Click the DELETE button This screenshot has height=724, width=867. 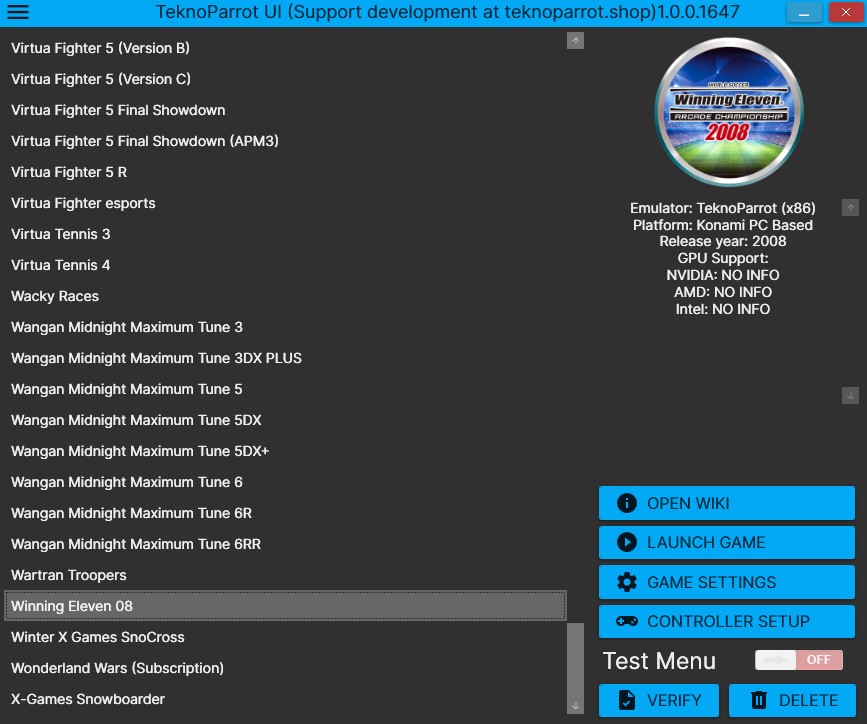coord(792,700)
